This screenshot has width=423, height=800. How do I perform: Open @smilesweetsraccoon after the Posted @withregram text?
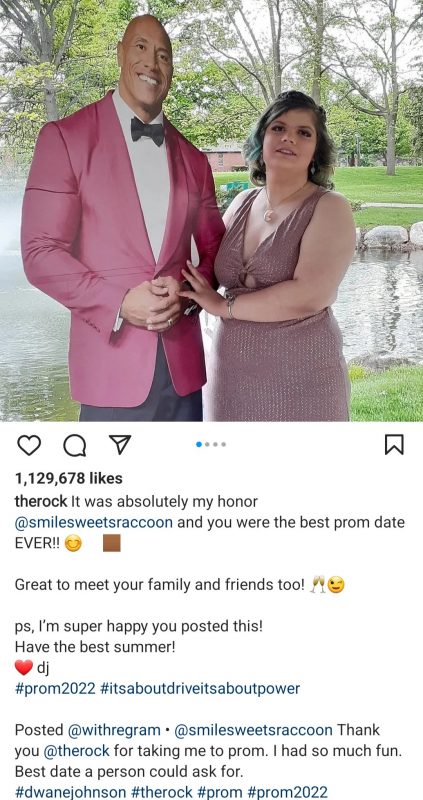[254, 730]
